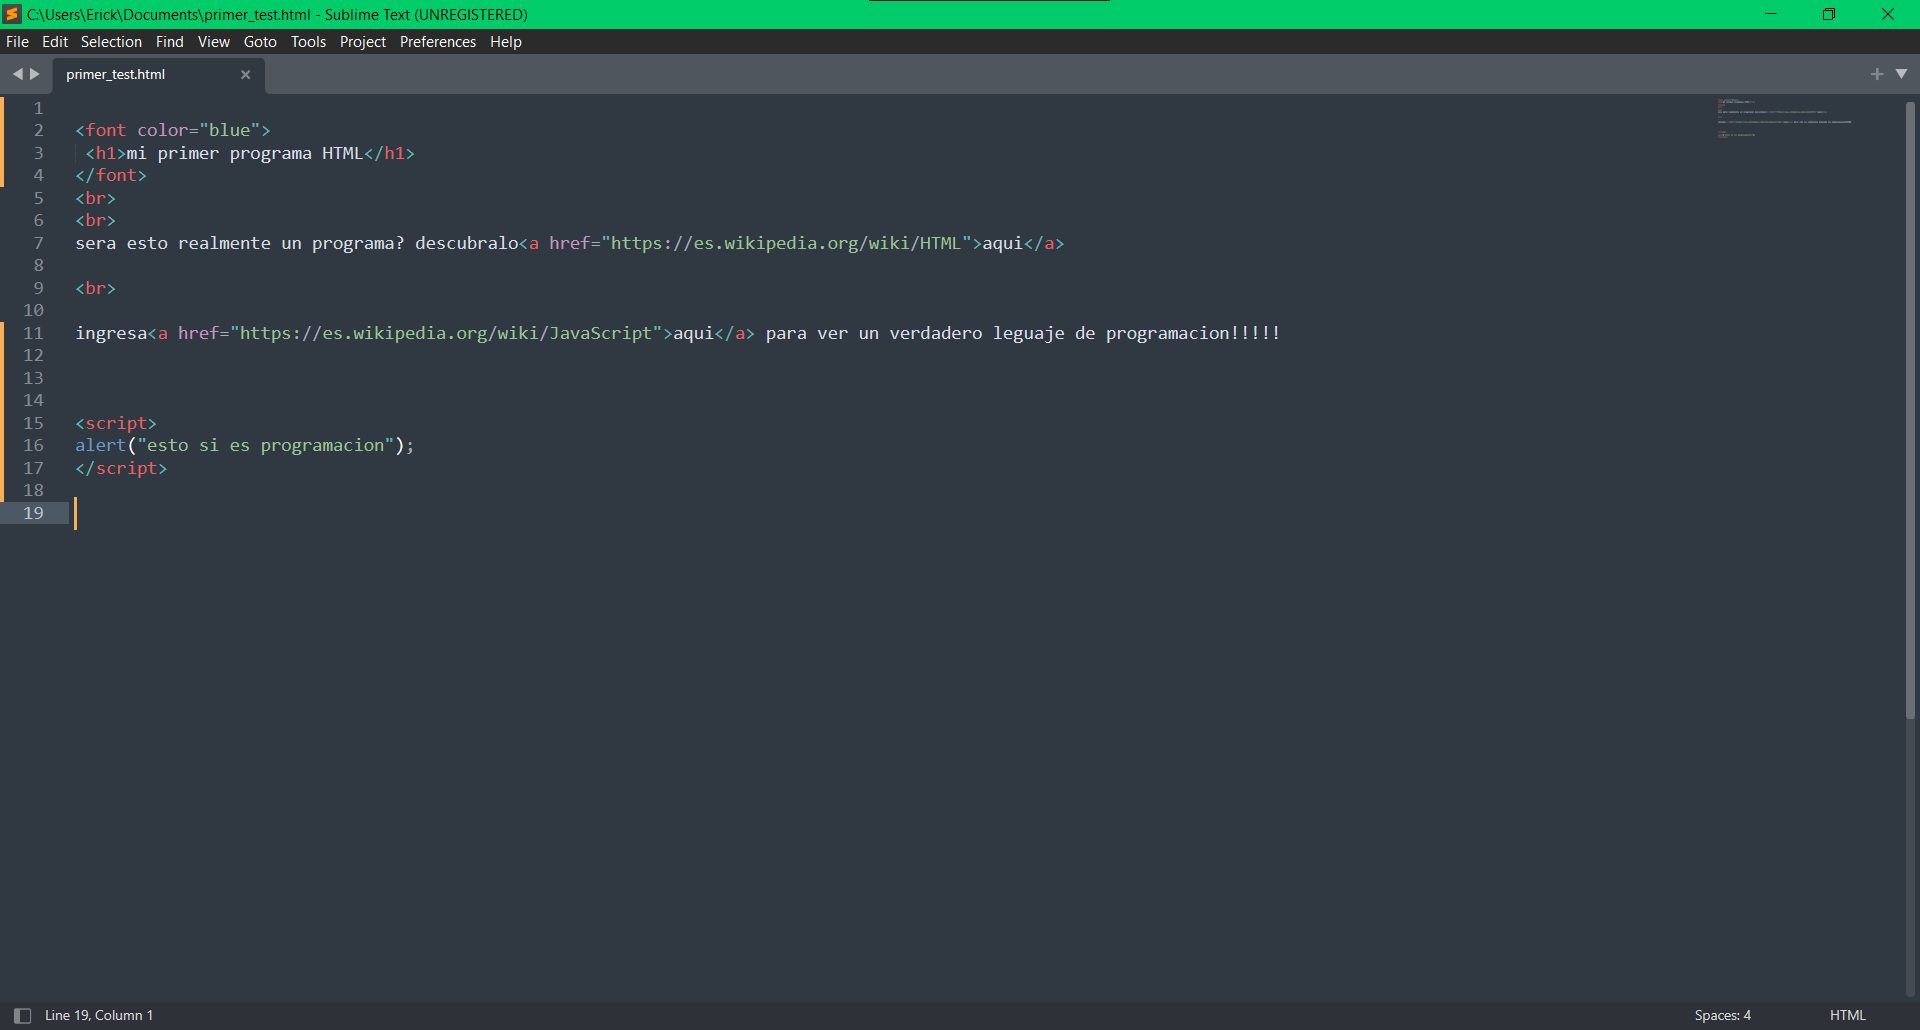This screenshot has height=1030, width=1920.
Task: Open the Goto menu
Action: click(x=260, y=42)
